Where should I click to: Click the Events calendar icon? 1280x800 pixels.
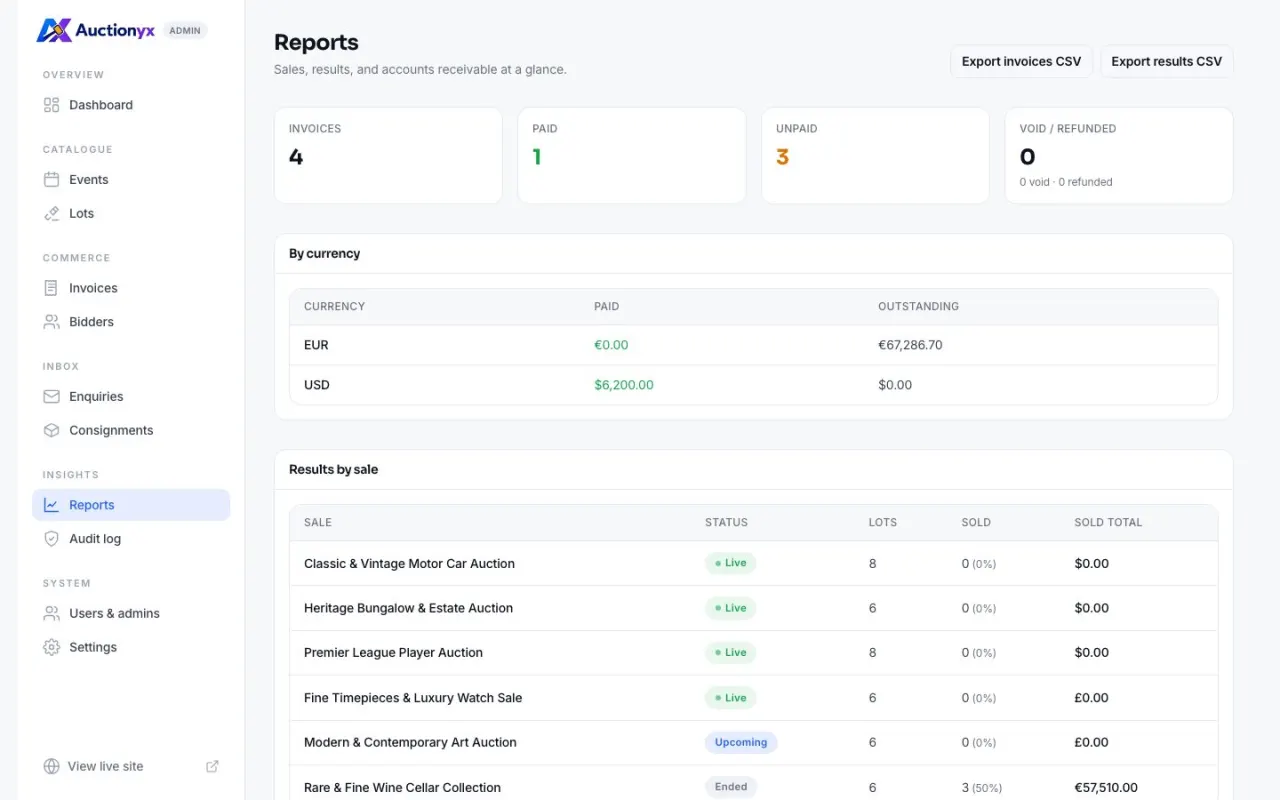52,180
